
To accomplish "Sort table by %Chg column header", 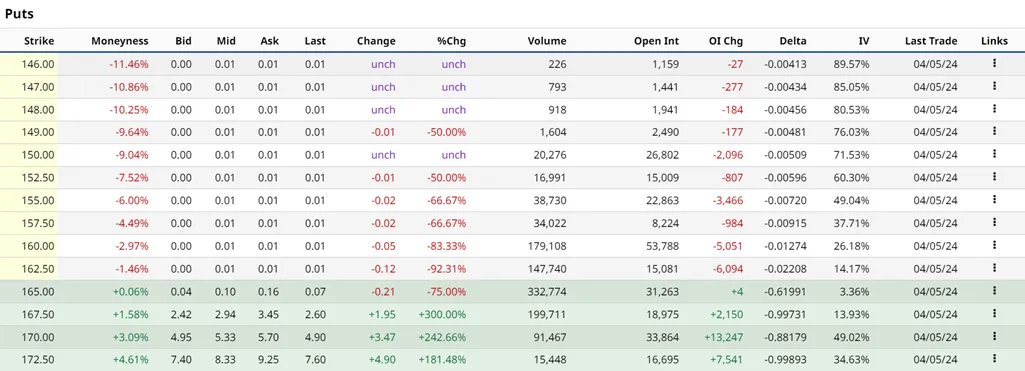I will 452,40.
